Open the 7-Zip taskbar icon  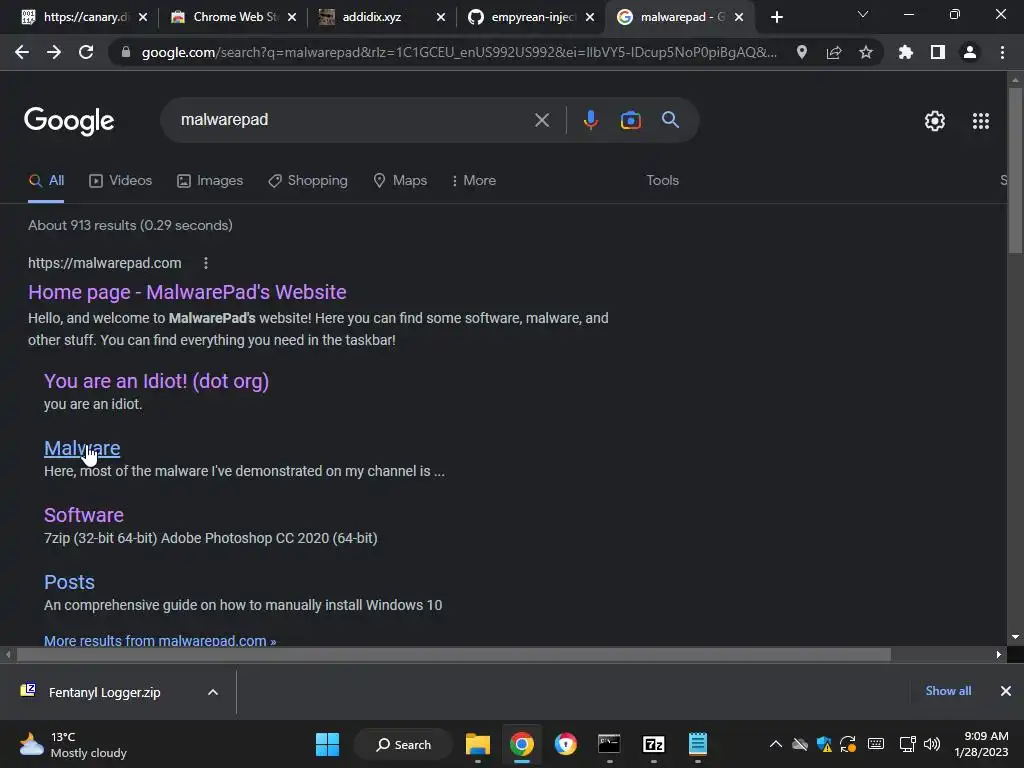(x=654, y=744)
